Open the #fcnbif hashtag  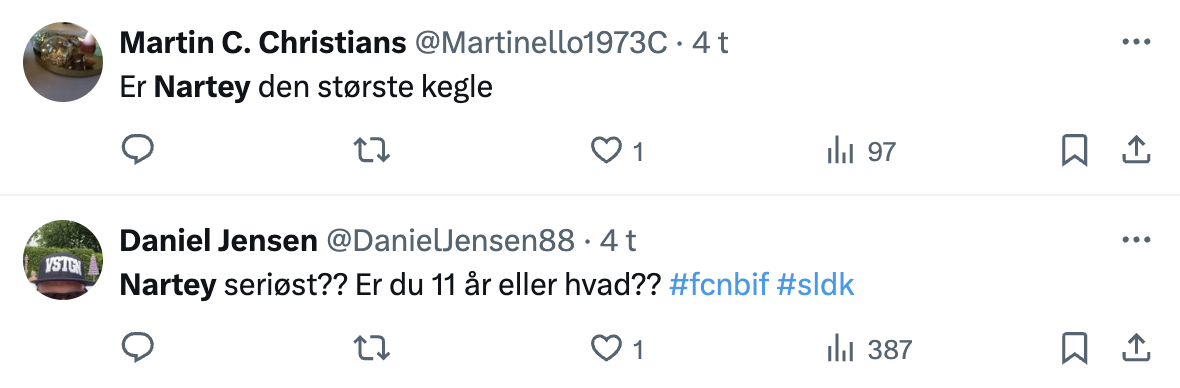tap(719, 285)
